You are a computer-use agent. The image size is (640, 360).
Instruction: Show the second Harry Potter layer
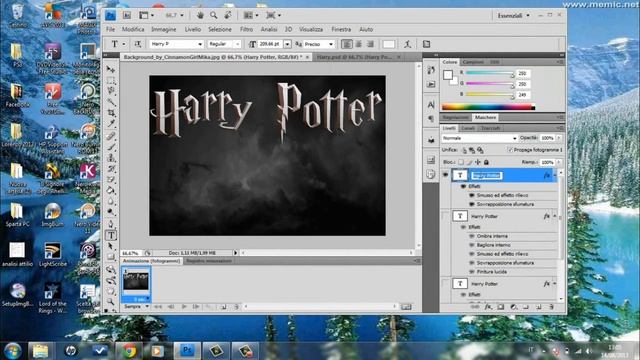(x=445, y=216)
